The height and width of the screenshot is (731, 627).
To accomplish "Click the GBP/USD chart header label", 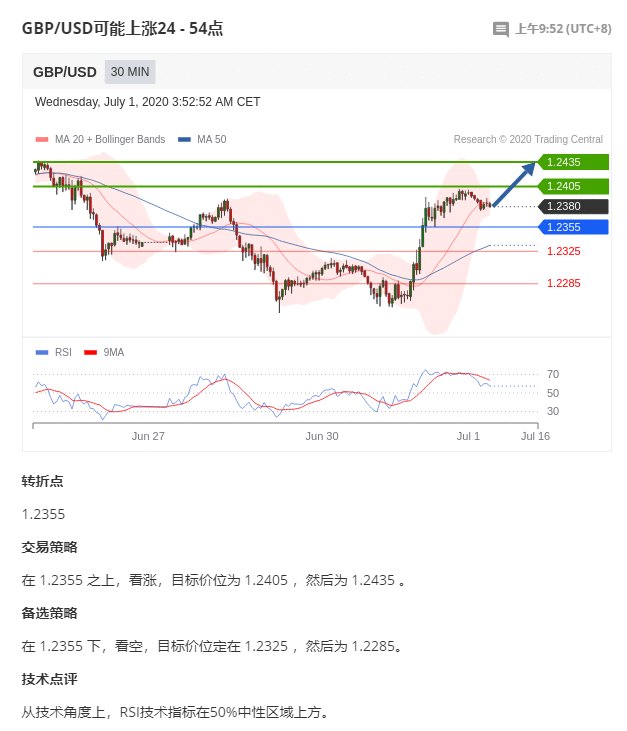I will point(65,72).
